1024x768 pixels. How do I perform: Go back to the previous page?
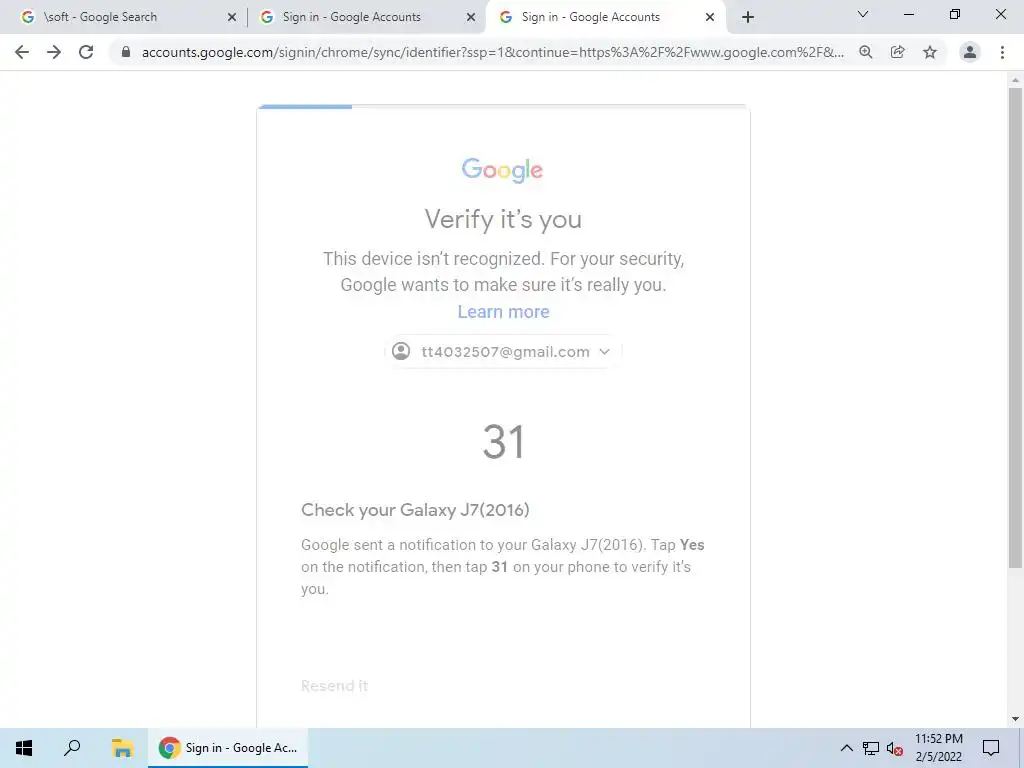(22, 52)
